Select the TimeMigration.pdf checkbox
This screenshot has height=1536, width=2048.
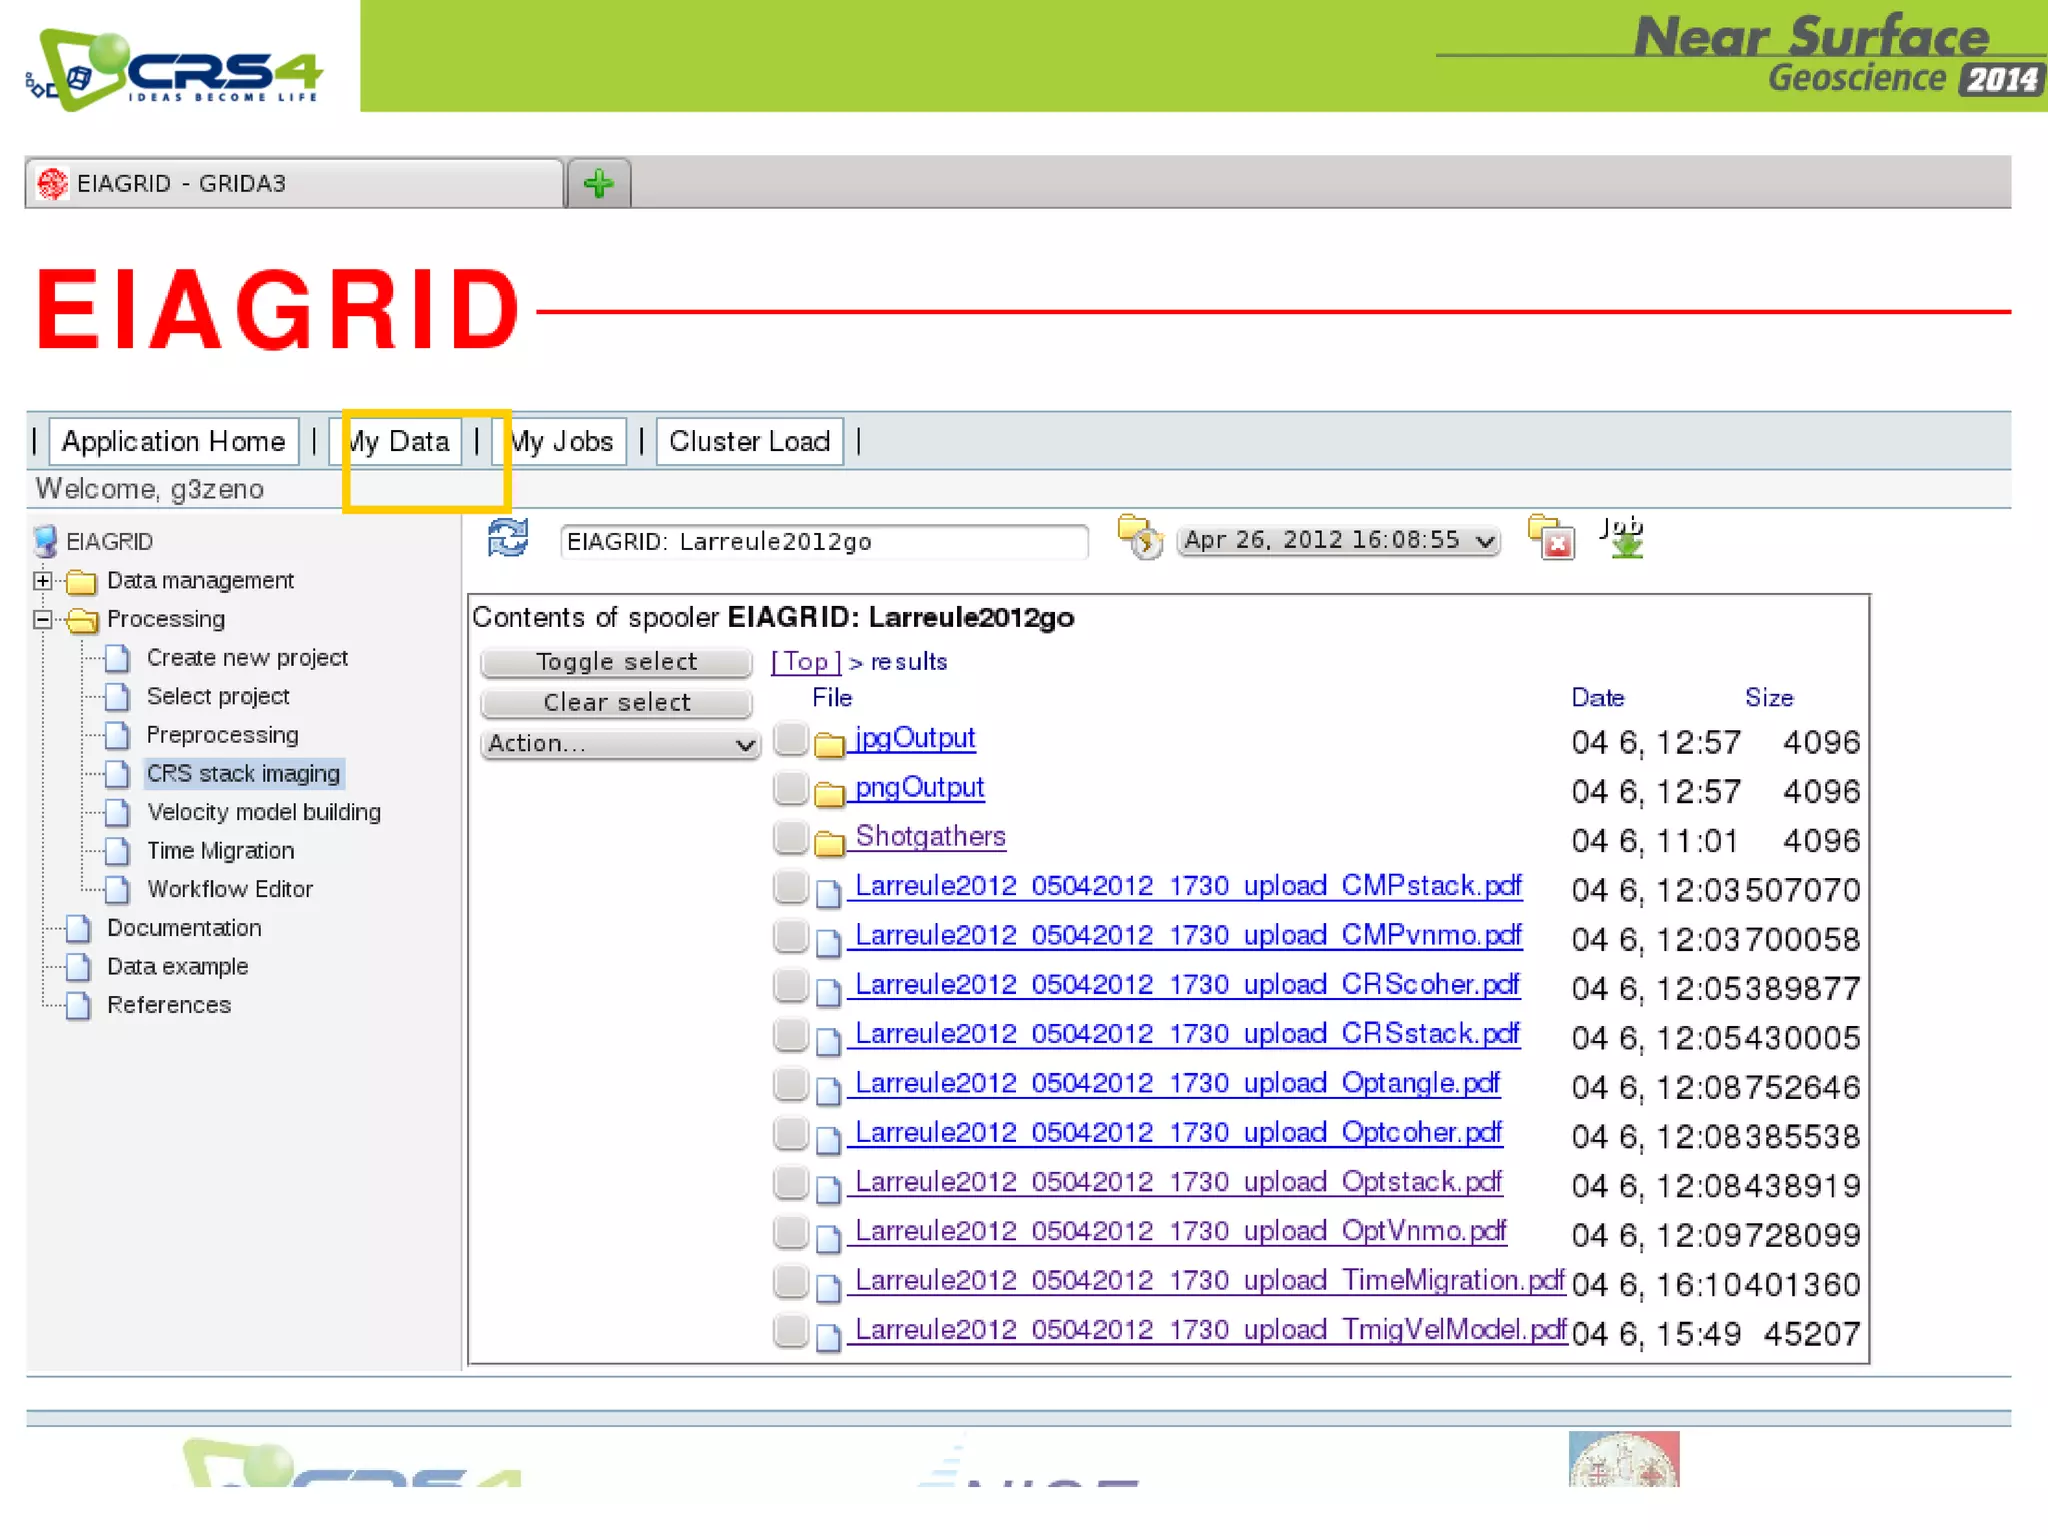790,1281
